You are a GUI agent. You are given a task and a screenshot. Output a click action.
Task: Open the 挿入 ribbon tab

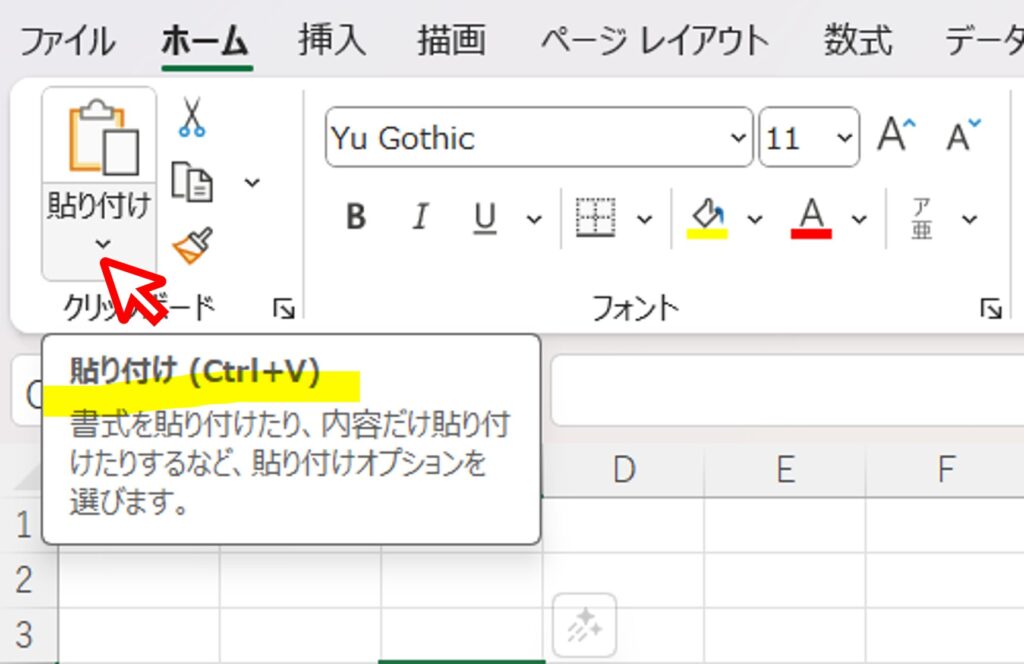click(332, 42)
